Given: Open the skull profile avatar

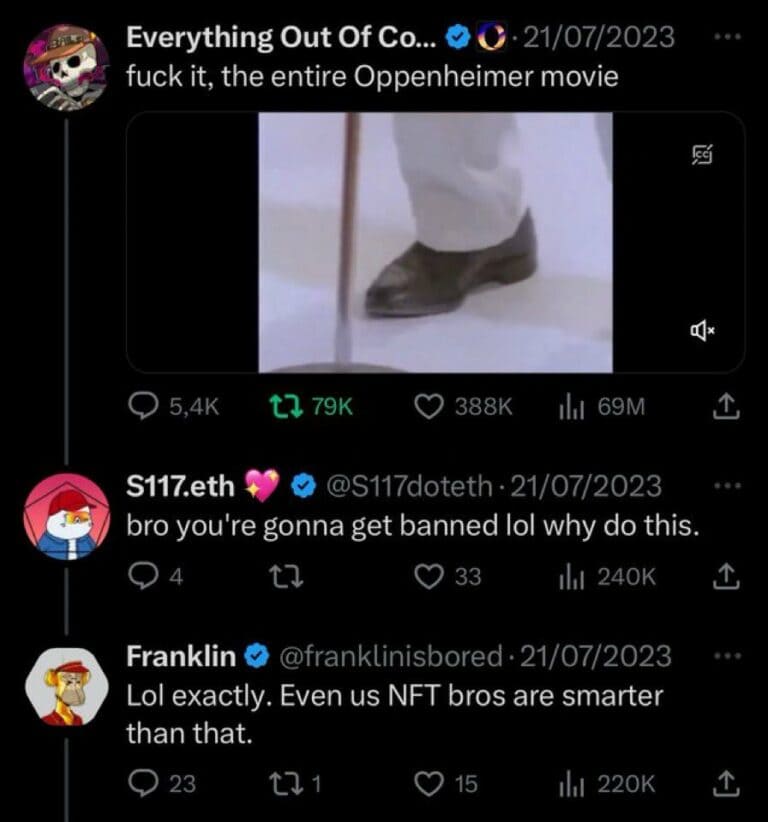Looking at the screenshot, I should click(x=66, y=65).
